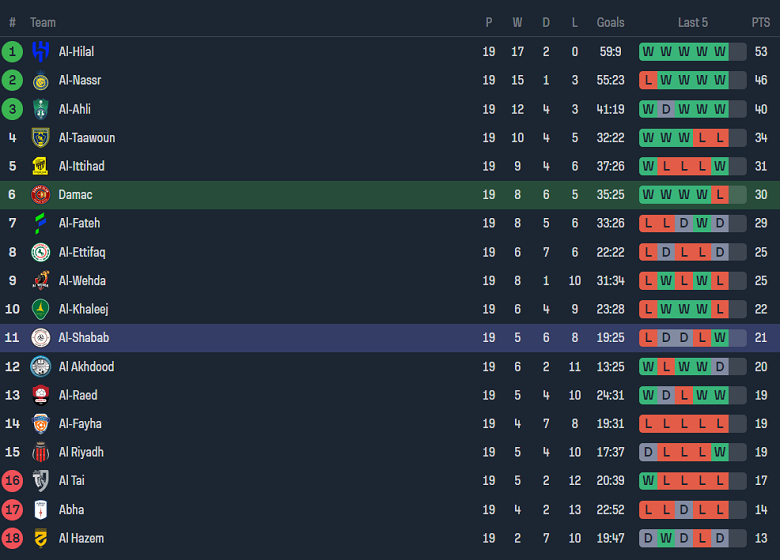Click the Al-Nassr club crest icon
780x560 pixels.
tap(41, 80)
